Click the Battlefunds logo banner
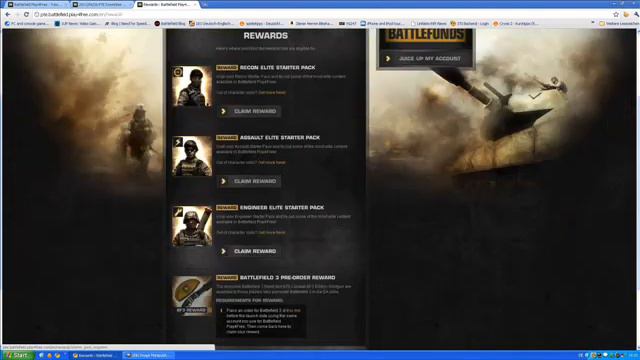Image resolution: width=640 pixels, height=360 pixels. (425, 35)
